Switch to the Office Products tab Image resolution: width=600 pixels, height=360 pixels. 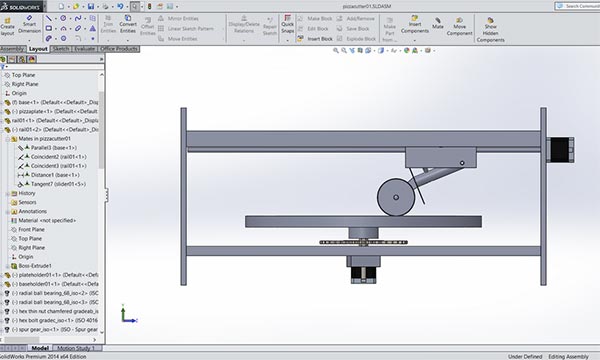coord(119,49)
